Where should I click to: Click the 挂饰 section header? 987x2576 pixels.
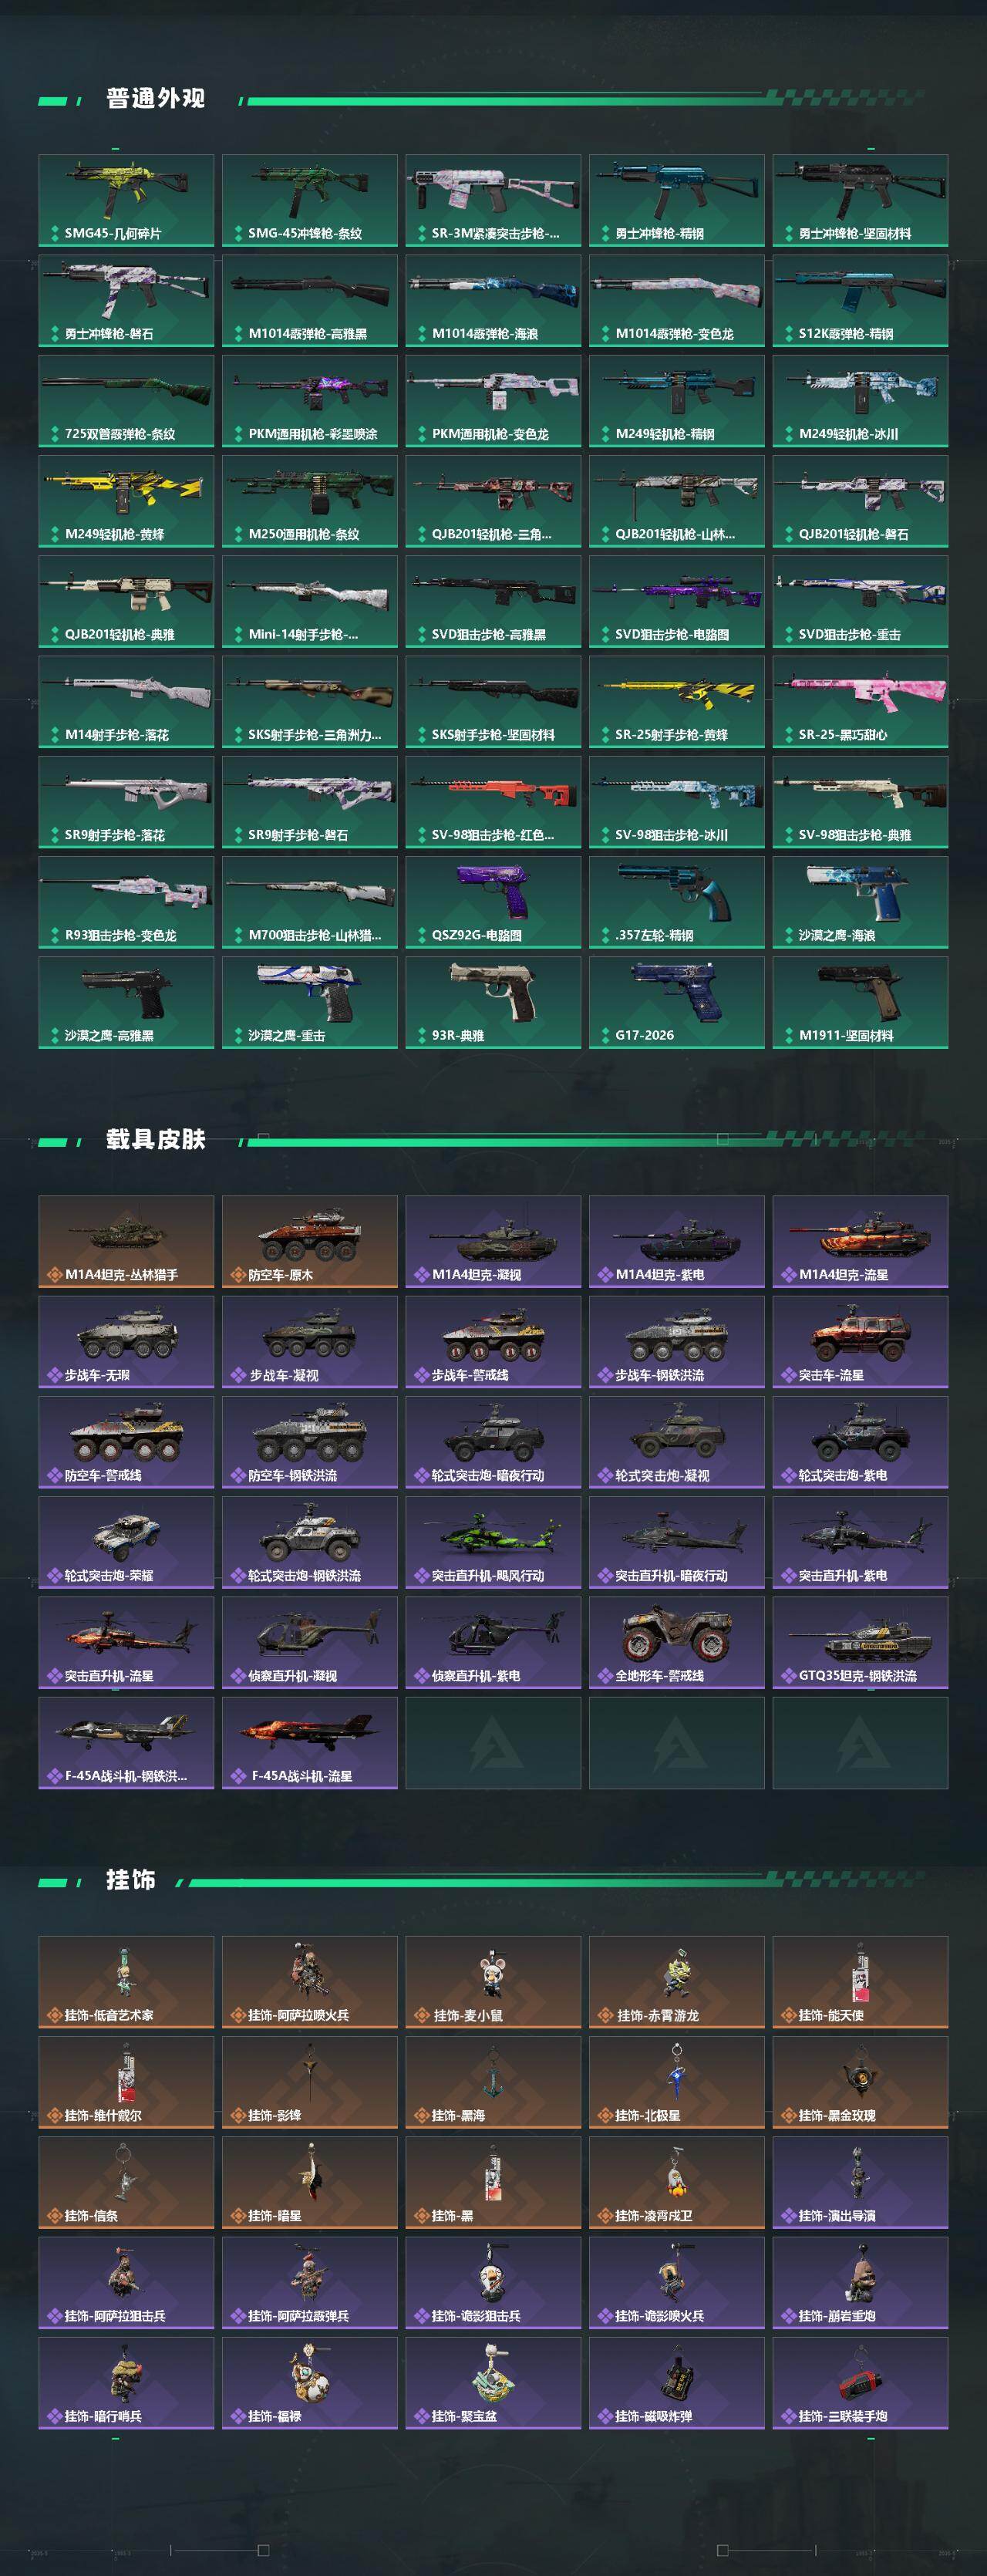point(131,1880)
